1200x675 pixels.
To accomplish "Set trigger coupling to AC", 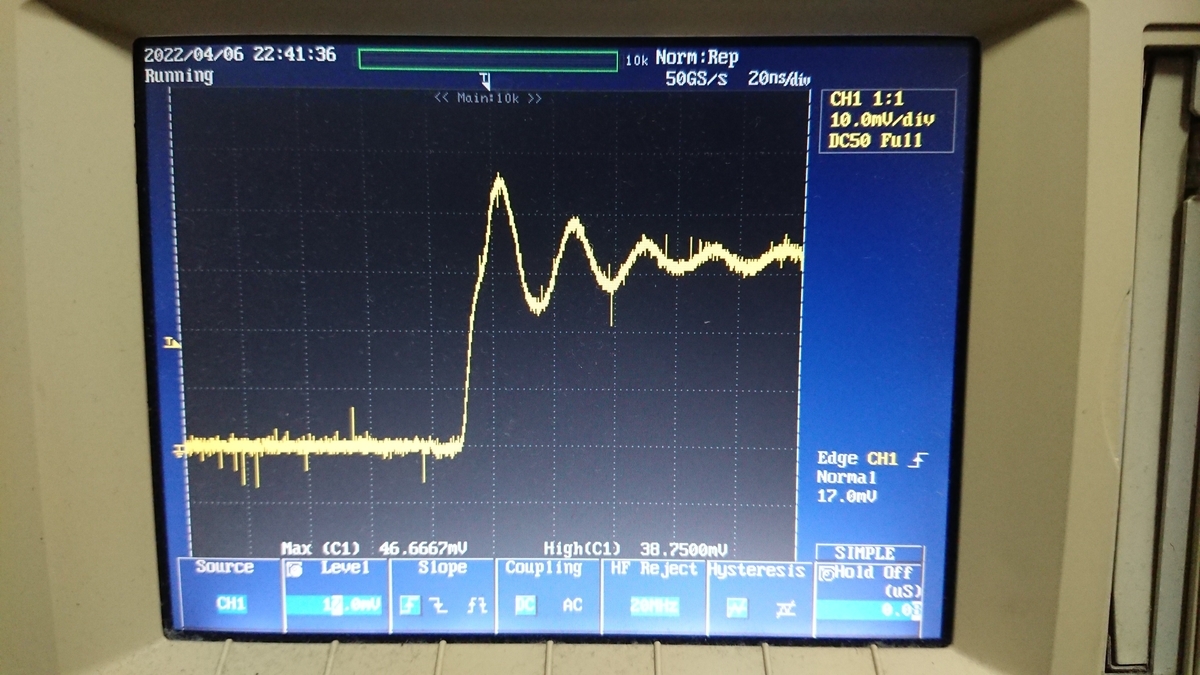I will point(572,605).
